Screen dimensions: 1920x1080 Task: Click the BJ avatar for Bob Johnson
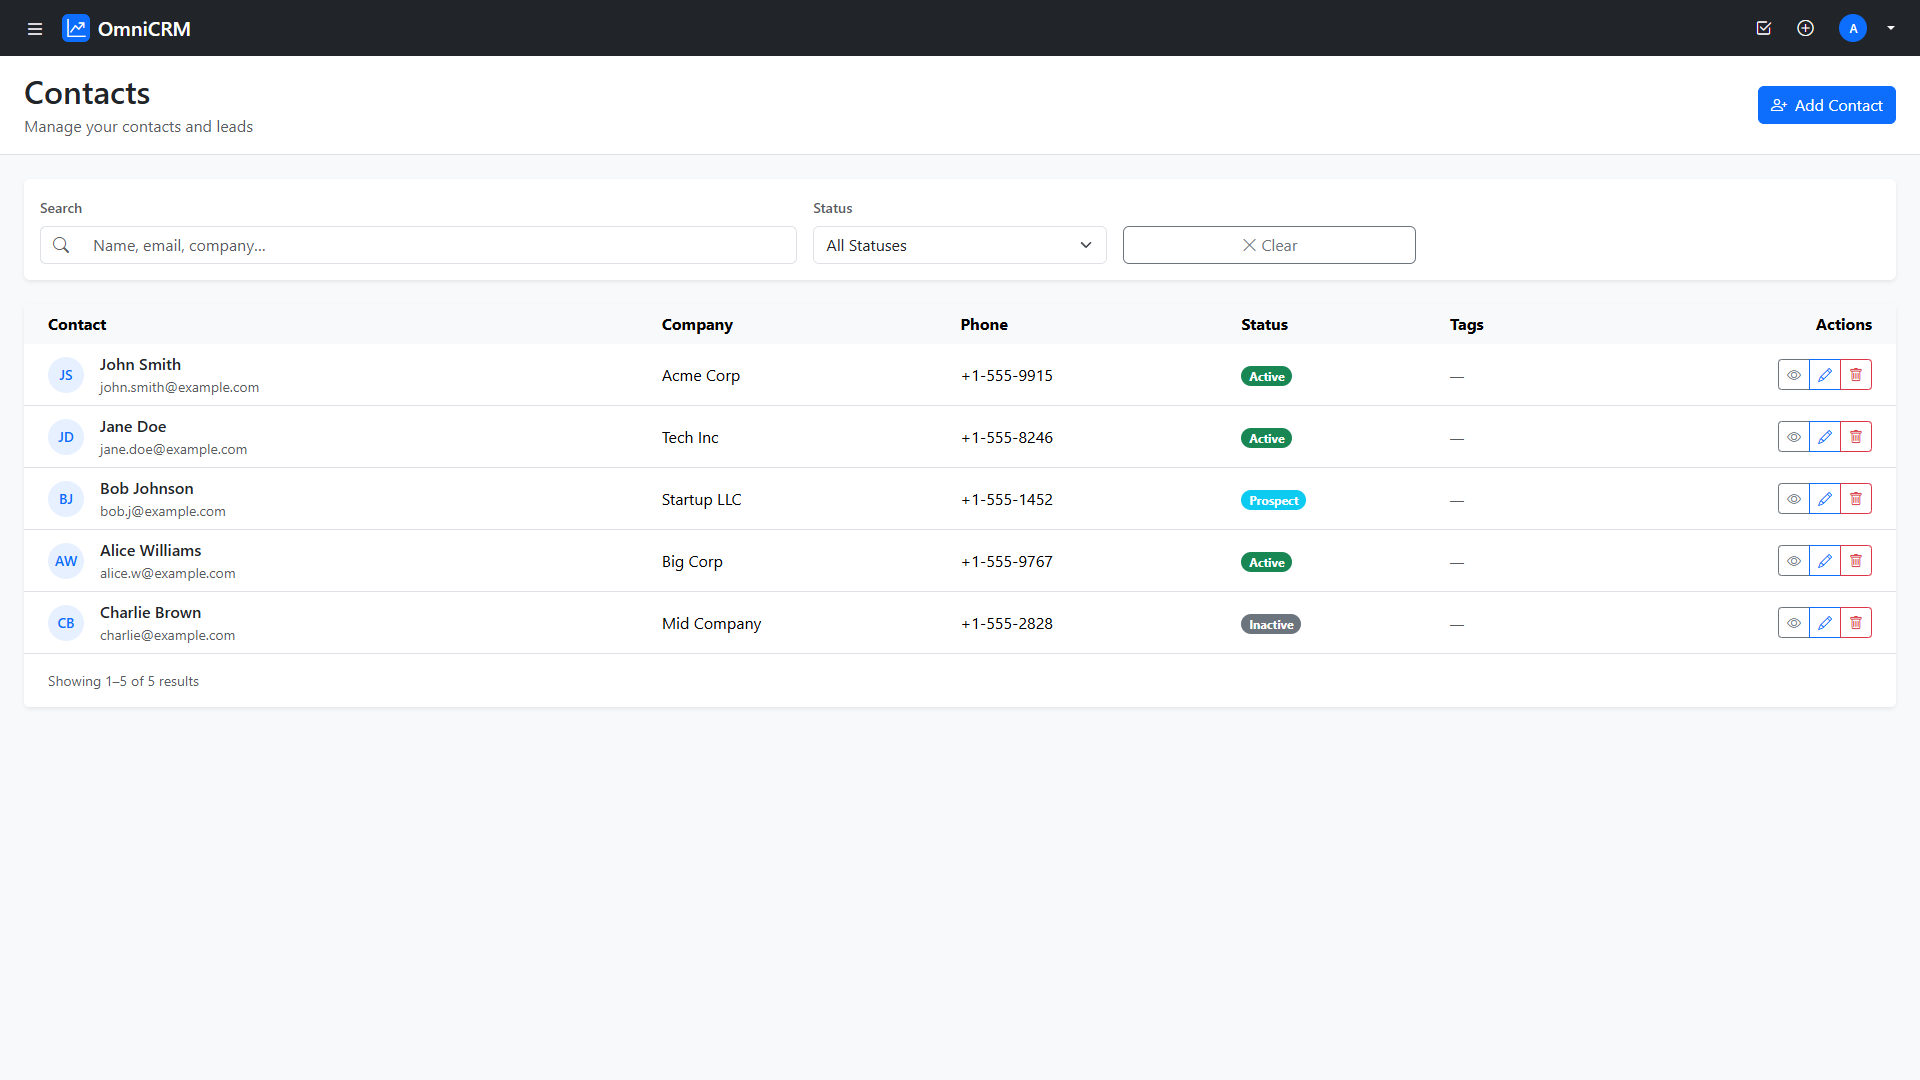tap(66, 499)
